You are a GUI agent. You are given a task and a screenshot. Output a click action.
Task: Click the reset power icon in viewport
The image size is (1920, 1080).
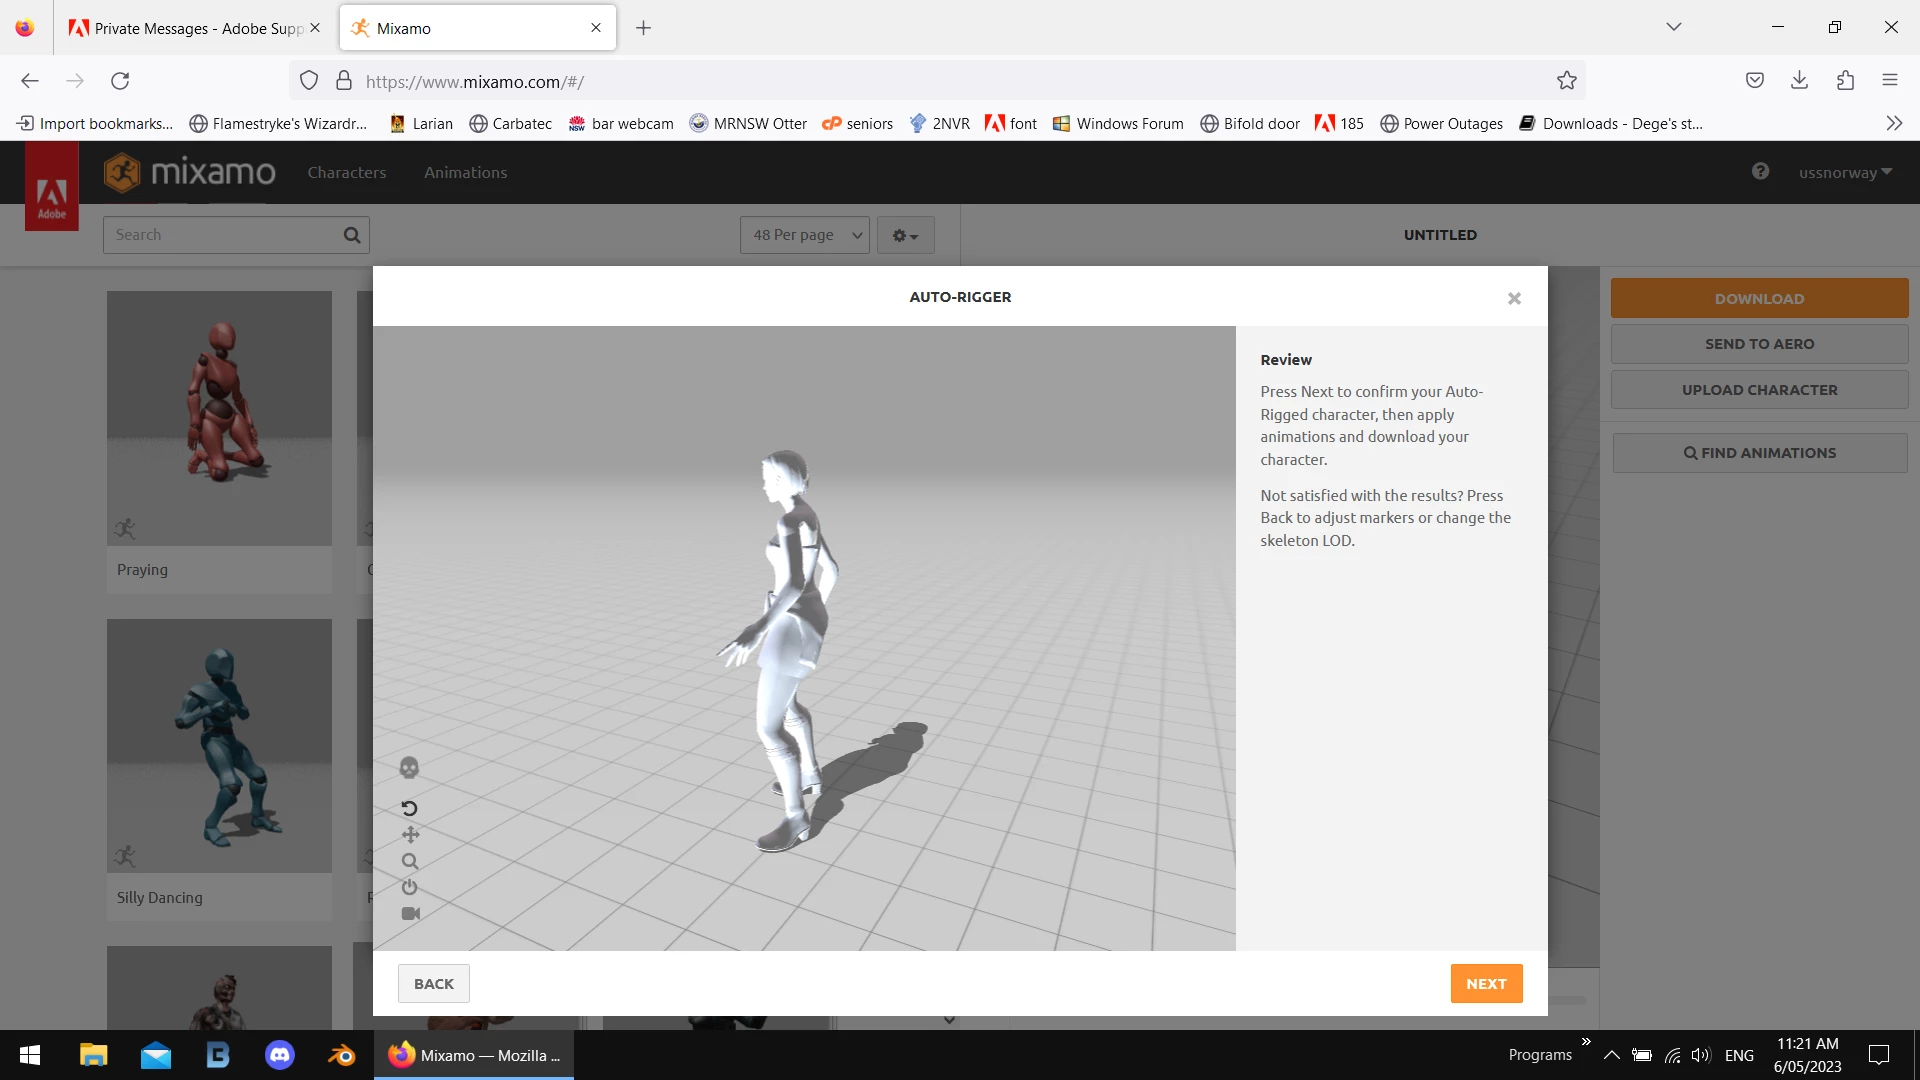[x=409, y=887]
